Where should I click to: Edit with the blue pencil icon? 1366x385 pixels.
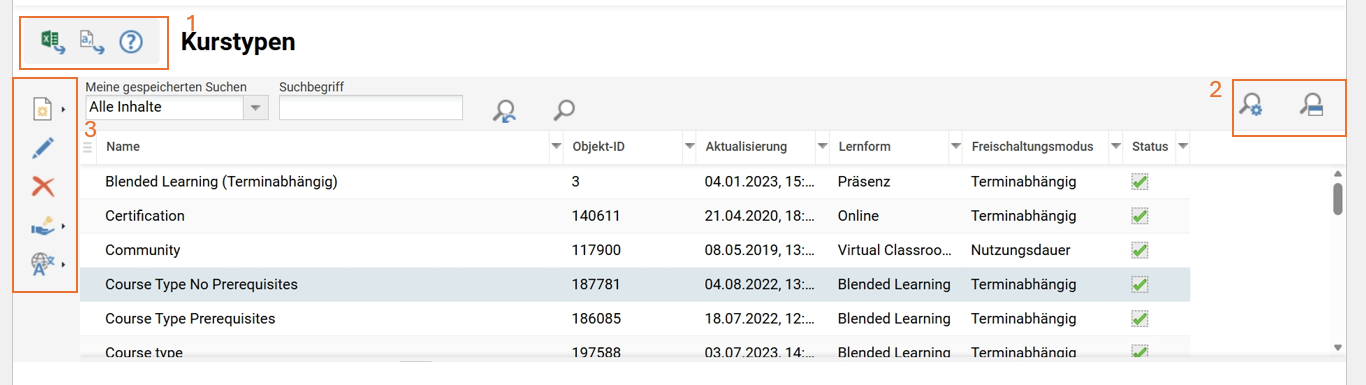[x=43, y=148]
